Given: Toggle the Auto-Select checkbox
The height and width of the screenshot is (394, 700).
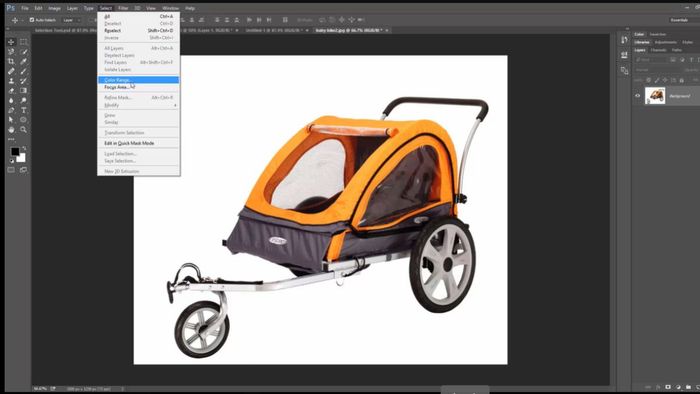Looking at the screenshot, I should coord(32,20).
